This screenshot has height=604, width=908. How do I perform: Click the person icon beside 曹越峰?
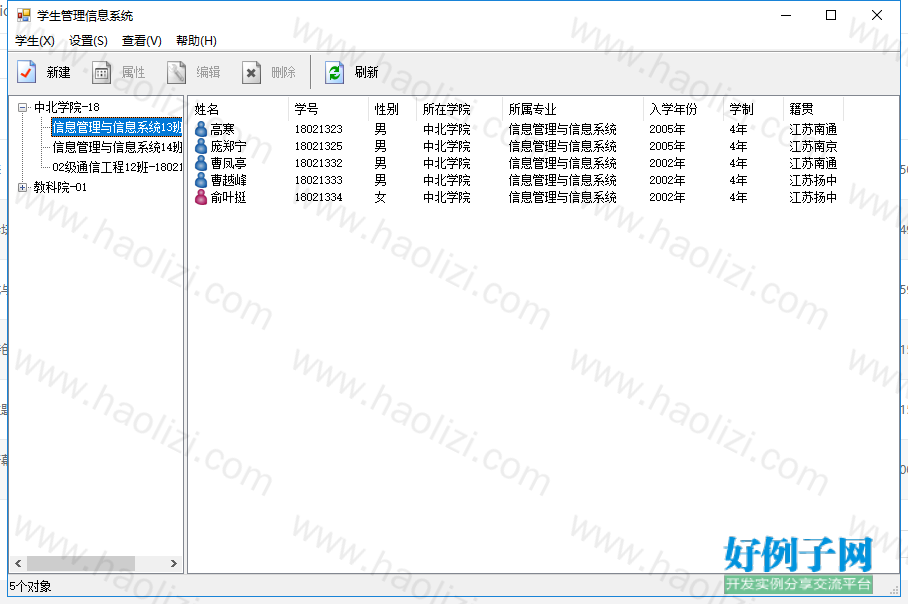[x=201, y=180]
